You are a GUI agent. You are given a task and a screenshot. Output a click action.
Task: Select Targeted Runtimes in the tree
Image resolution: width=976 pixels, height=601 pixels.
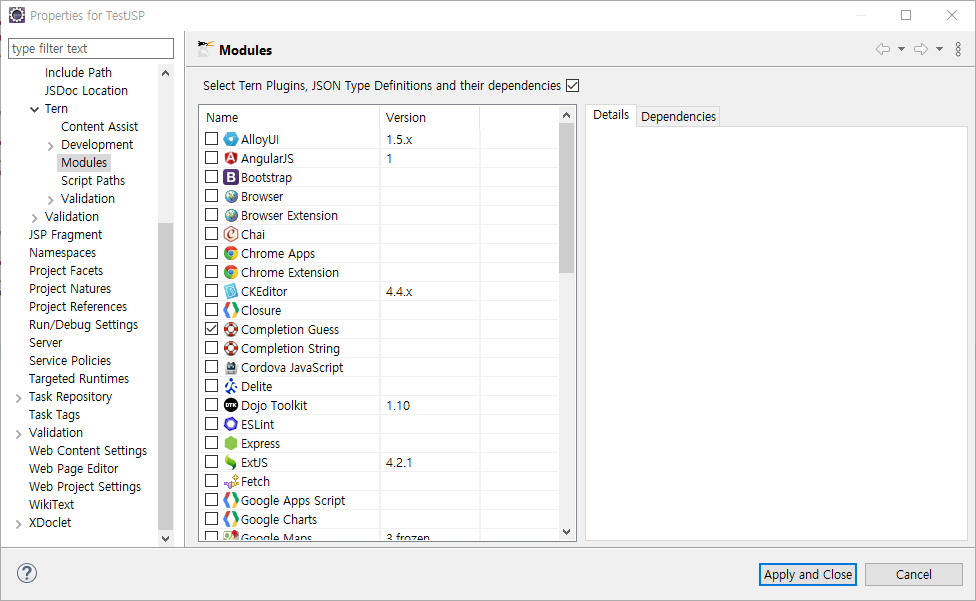click(x=79, y=378)
